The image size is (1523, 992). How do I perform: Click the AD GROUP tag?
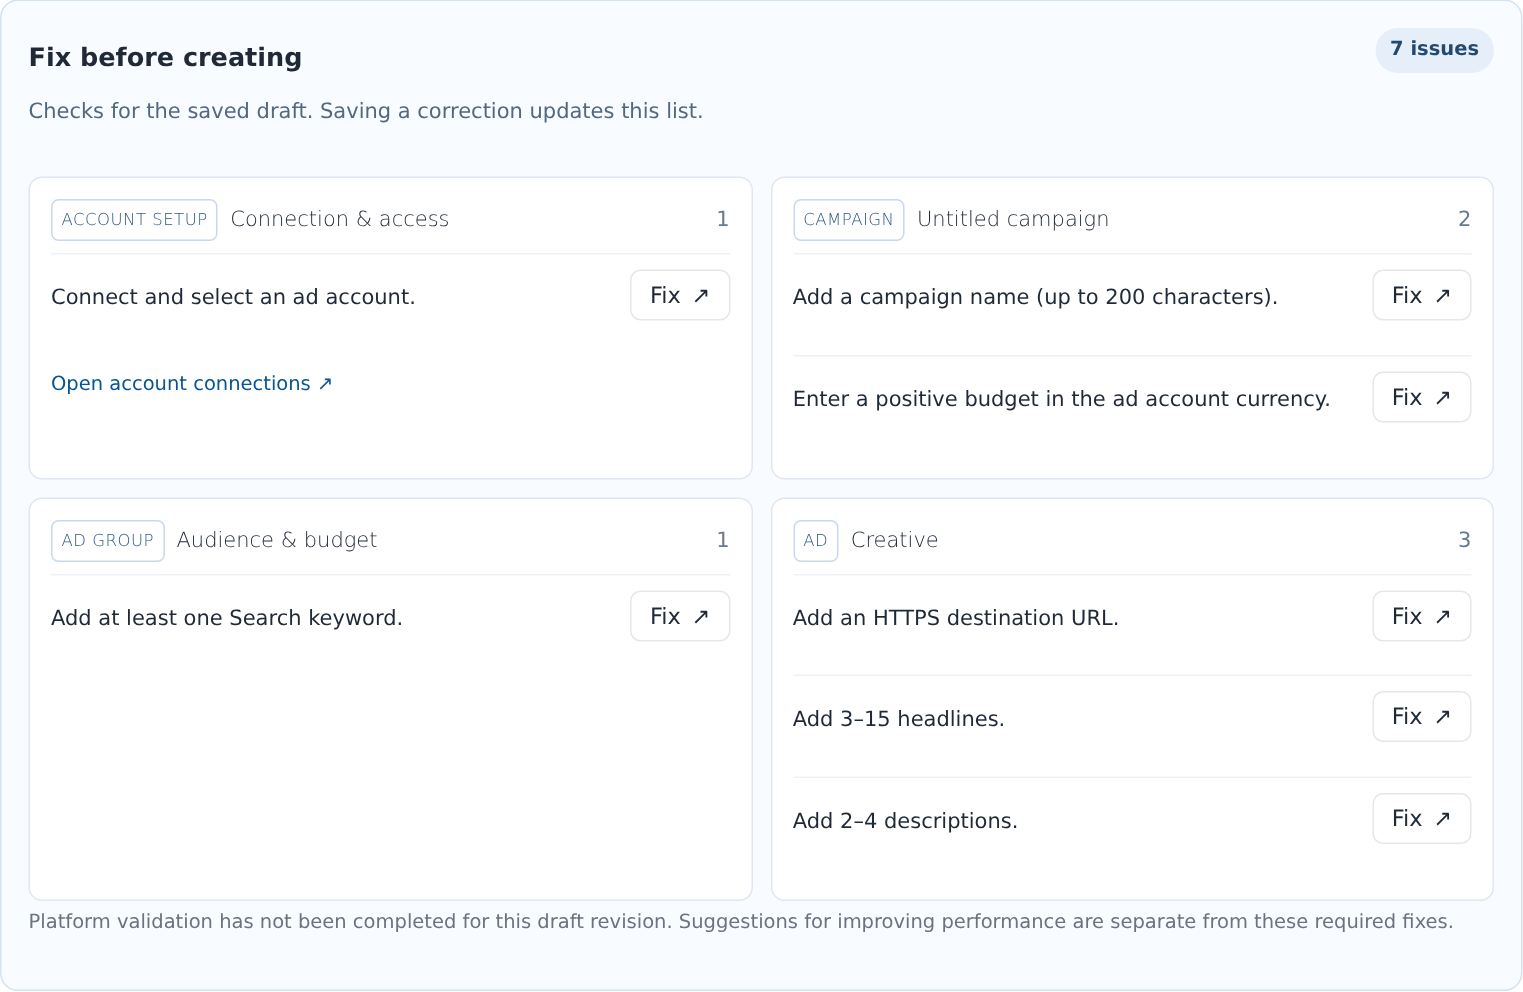[x=108, y=541]
